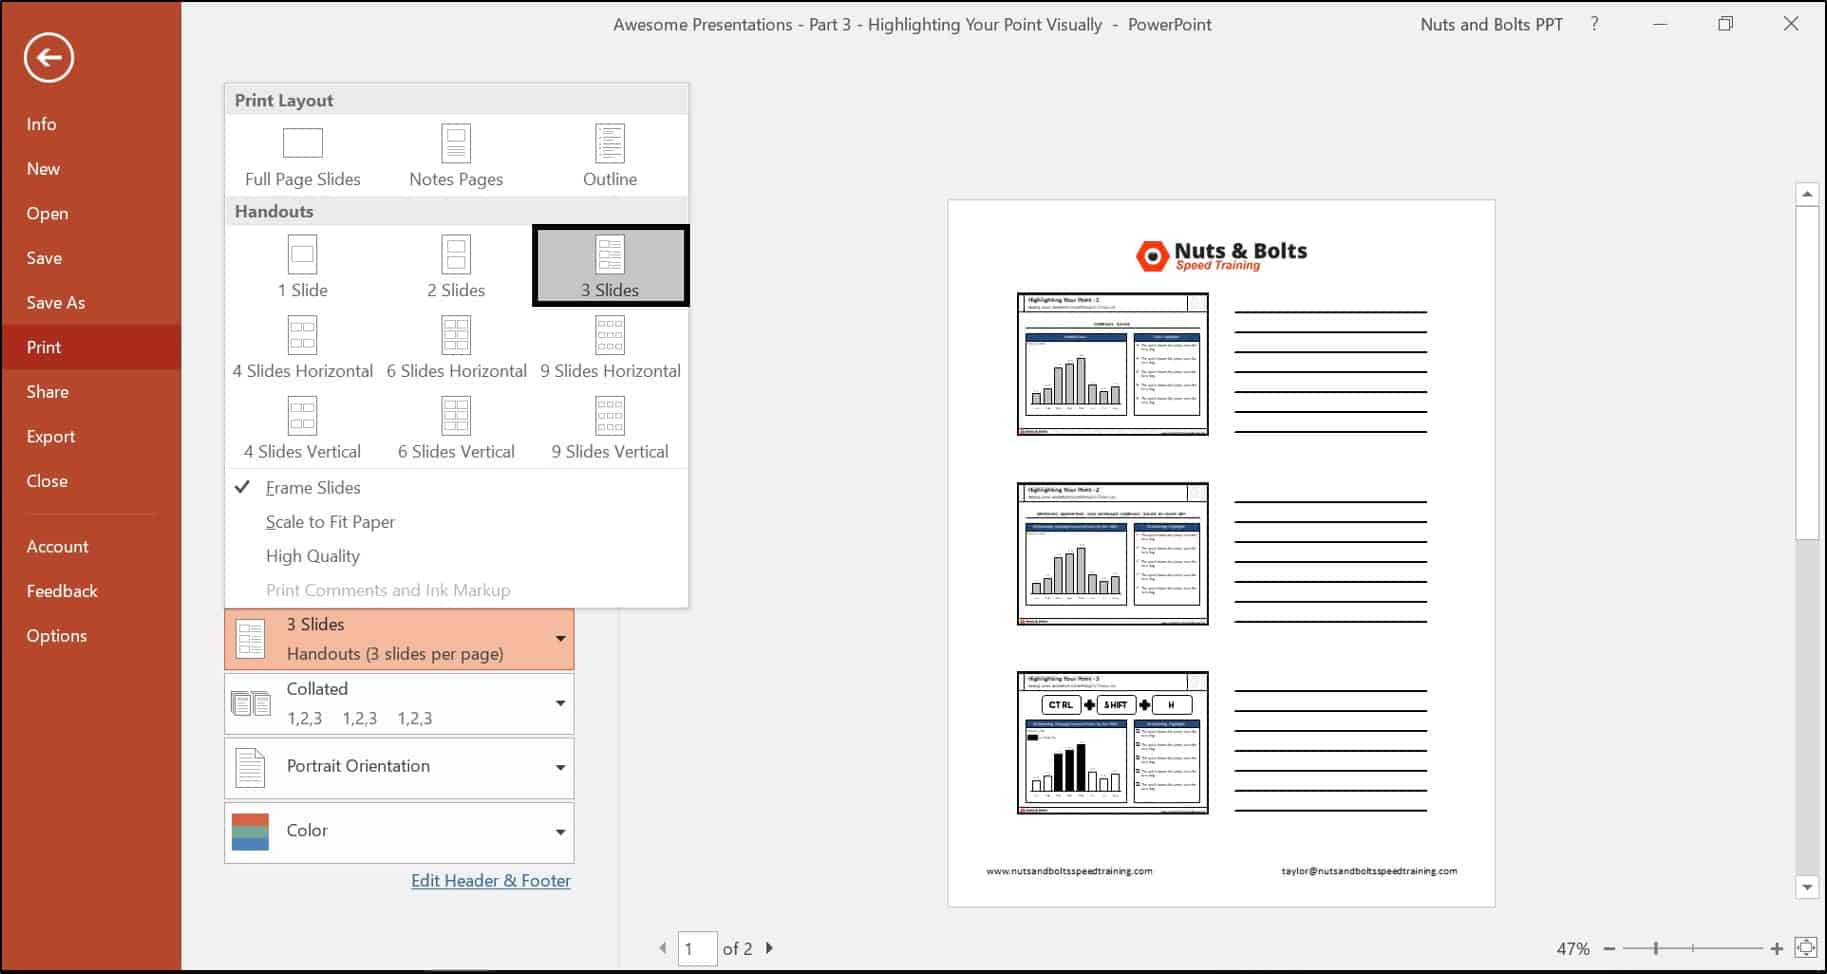Open the Collated dropdown
This screenshot has width=1827, height=974.
[x=399, y=704]
